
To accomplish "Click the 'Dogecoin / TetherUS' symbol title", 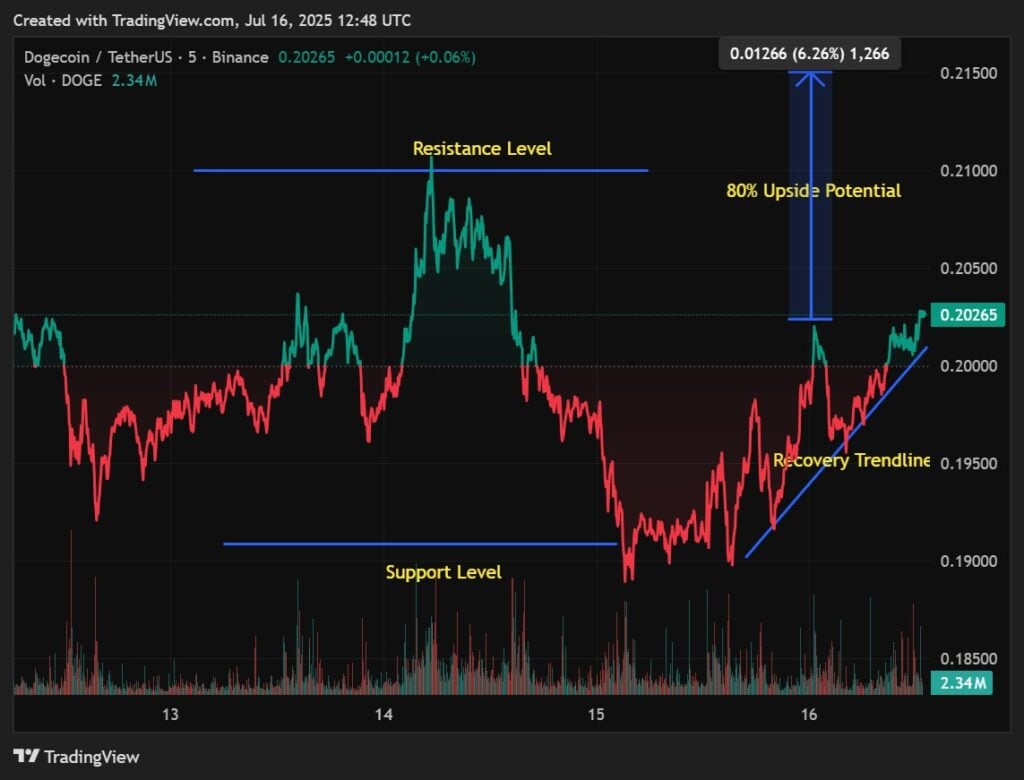I will pos(99,57).
